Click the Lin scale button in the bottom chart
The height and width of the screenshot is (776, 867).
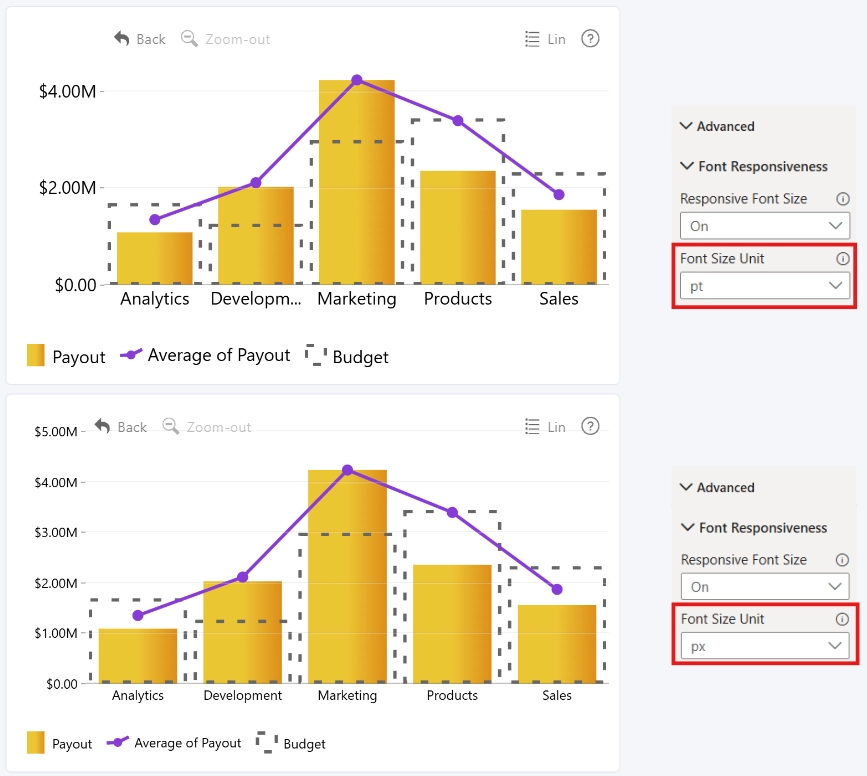[x=545, y=427]
